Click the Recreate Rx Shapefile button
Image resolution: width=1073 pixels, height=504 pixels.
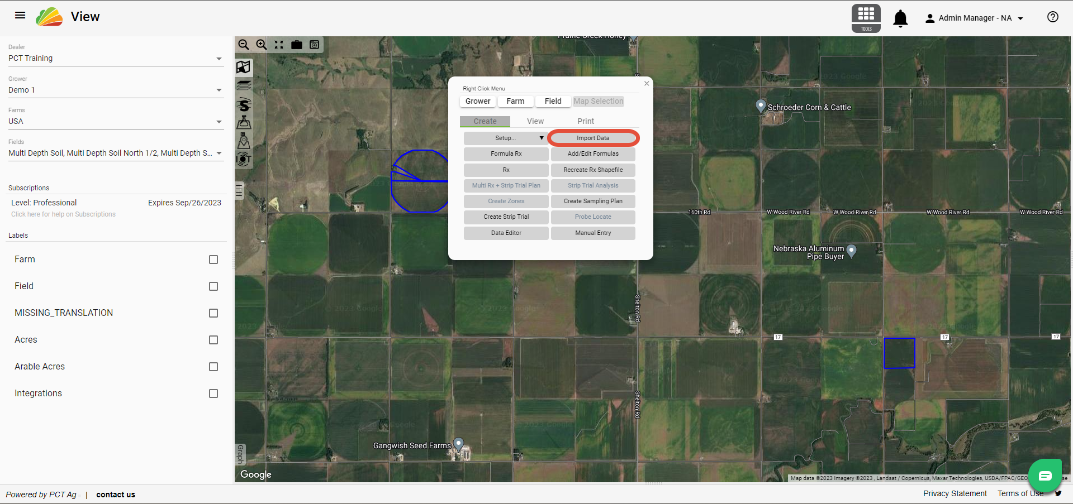click(593, 170)
